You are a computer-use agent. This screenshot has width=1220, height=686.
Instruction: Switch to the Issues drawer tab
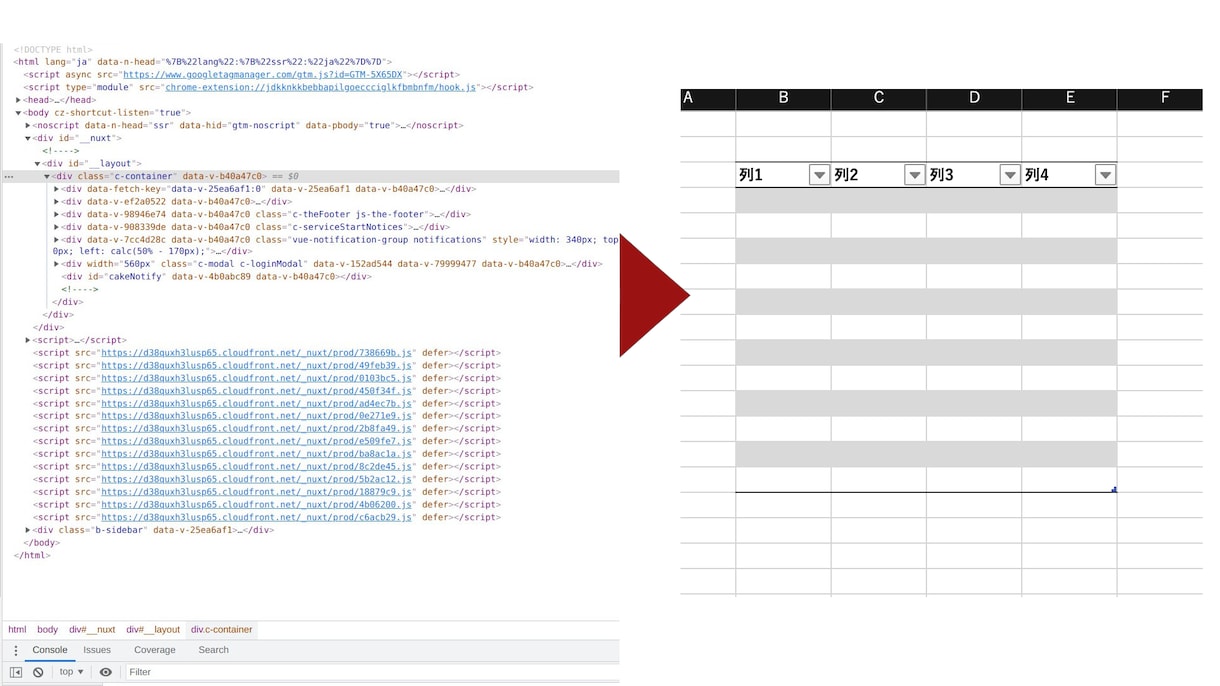tap(97, 650)
